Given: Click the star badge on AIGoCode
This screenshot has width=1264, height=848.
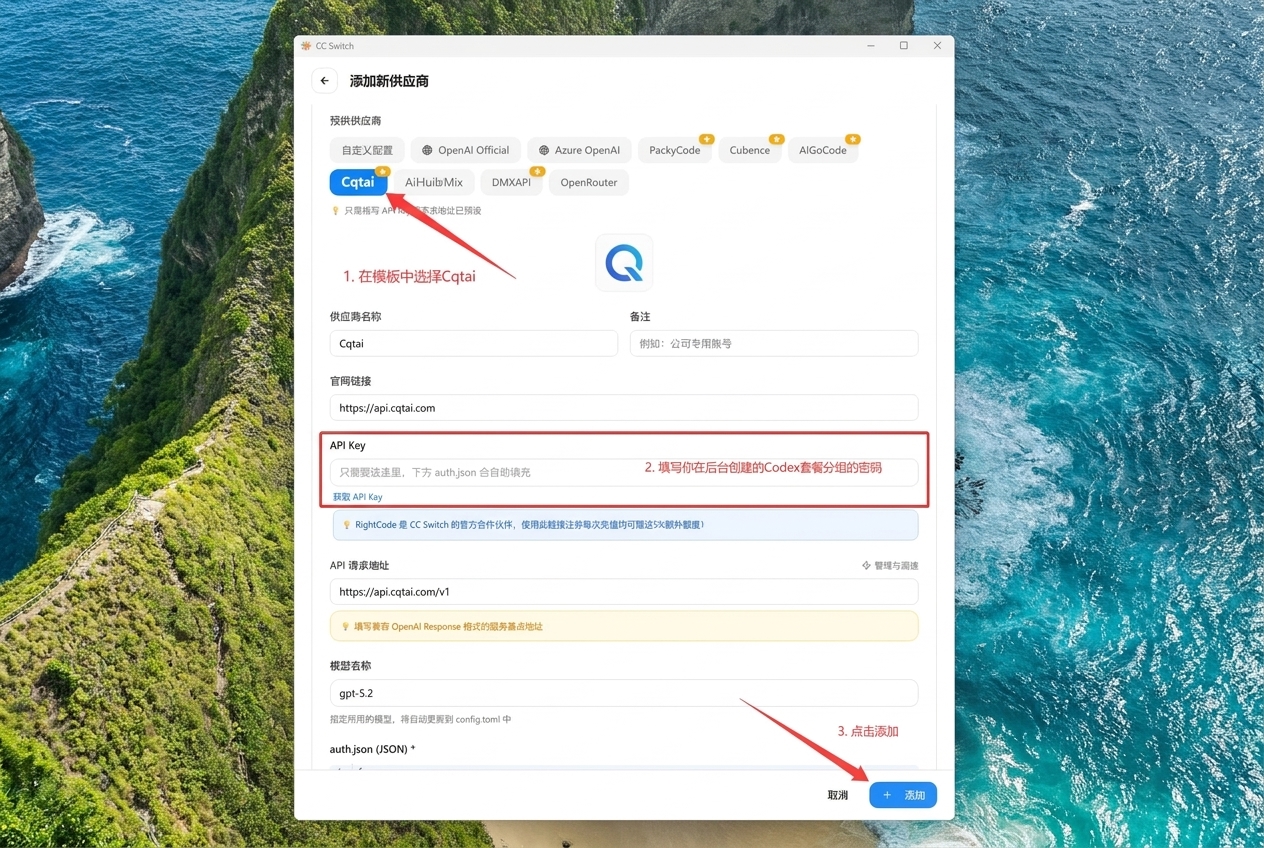Looking at the screenshot, I should pos(852,139).
